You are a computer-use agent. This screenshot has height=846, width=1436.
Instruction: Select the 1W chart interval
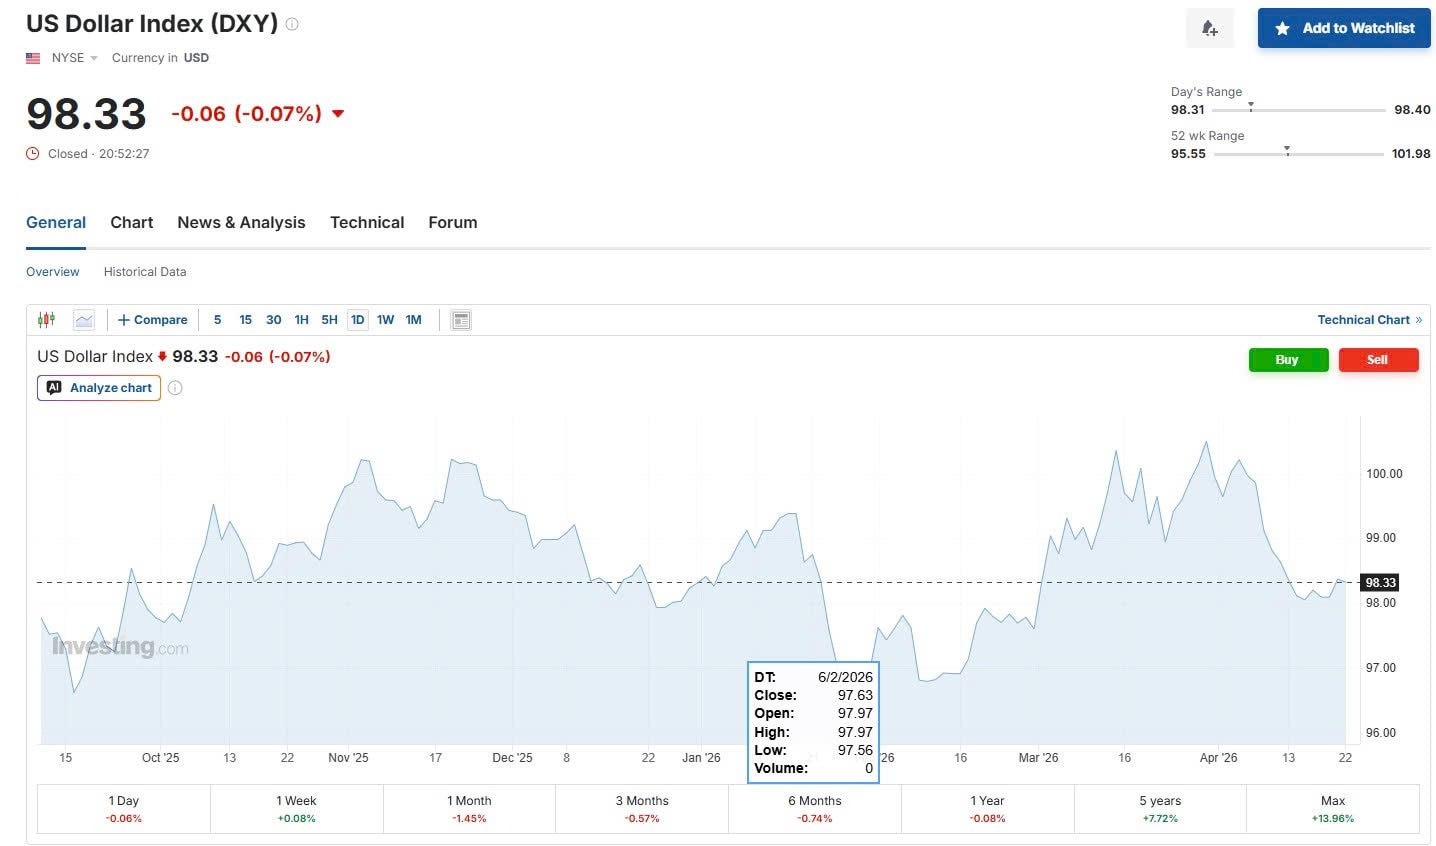point(385,320)
